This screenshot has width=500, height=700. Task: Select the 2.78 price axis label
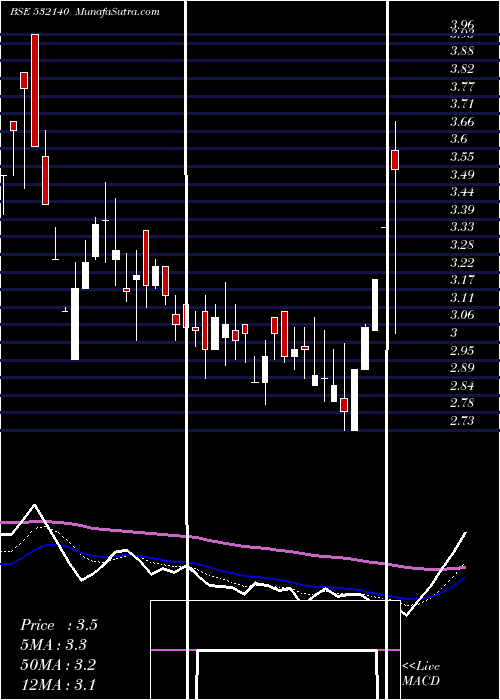pyautogui.click(x=462, y=403)
